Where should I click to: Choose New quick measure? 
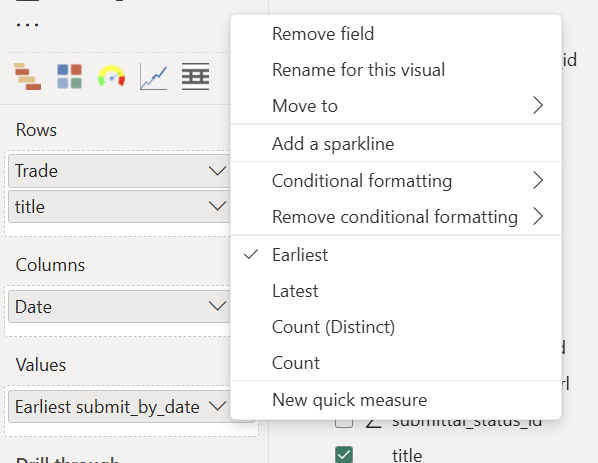(396, 400)
